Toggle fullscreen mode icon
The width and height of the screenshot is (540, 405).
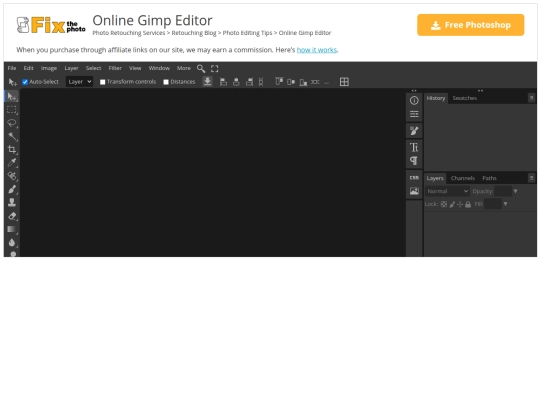coord(215,69)
